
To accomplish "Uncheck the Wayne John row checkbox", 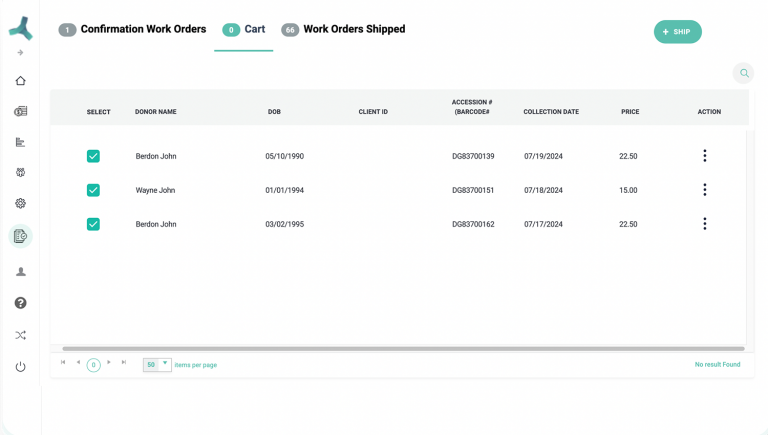I will (93, 190).
